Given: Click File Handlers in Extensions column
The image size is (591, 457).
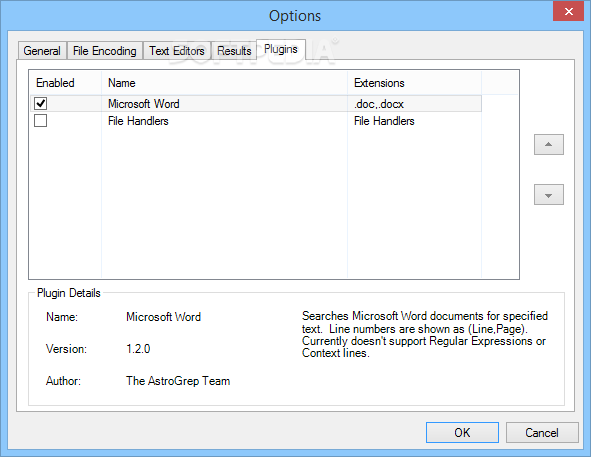Looking at the screenshot, I should pyautogui.click(x=384, y=121).
